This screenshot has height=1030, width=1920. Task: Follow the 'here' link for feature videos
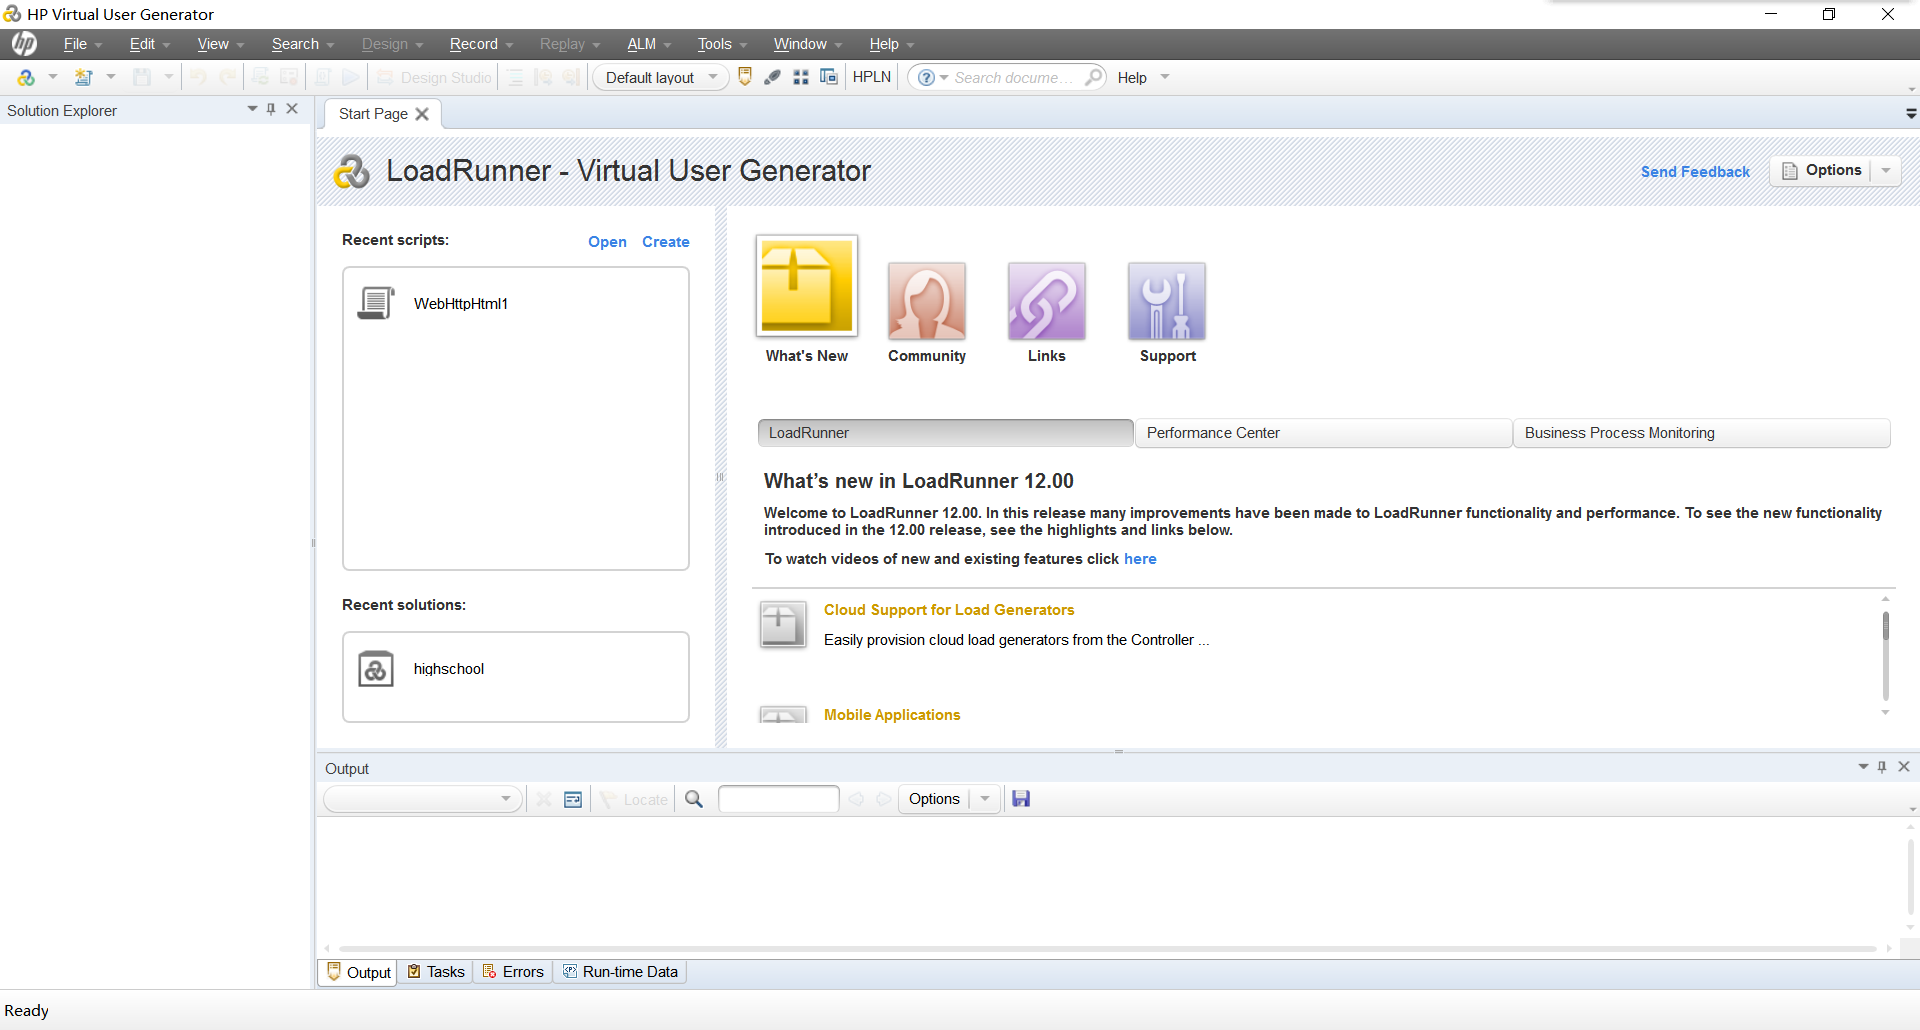click(1140, 559)
